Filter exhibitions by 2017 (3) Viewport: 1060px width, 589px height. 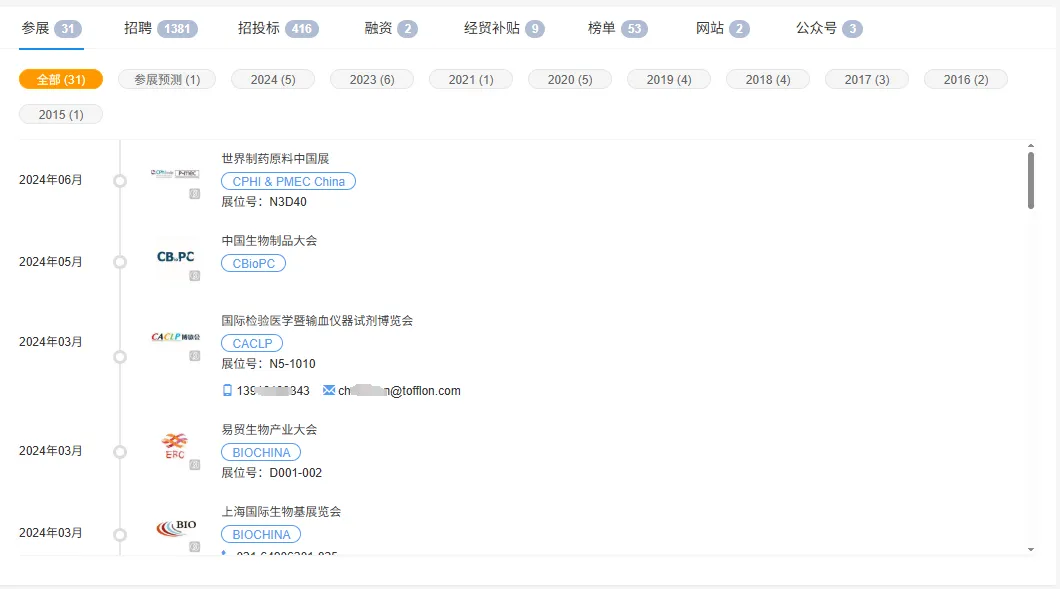click(x=867, y=79)
